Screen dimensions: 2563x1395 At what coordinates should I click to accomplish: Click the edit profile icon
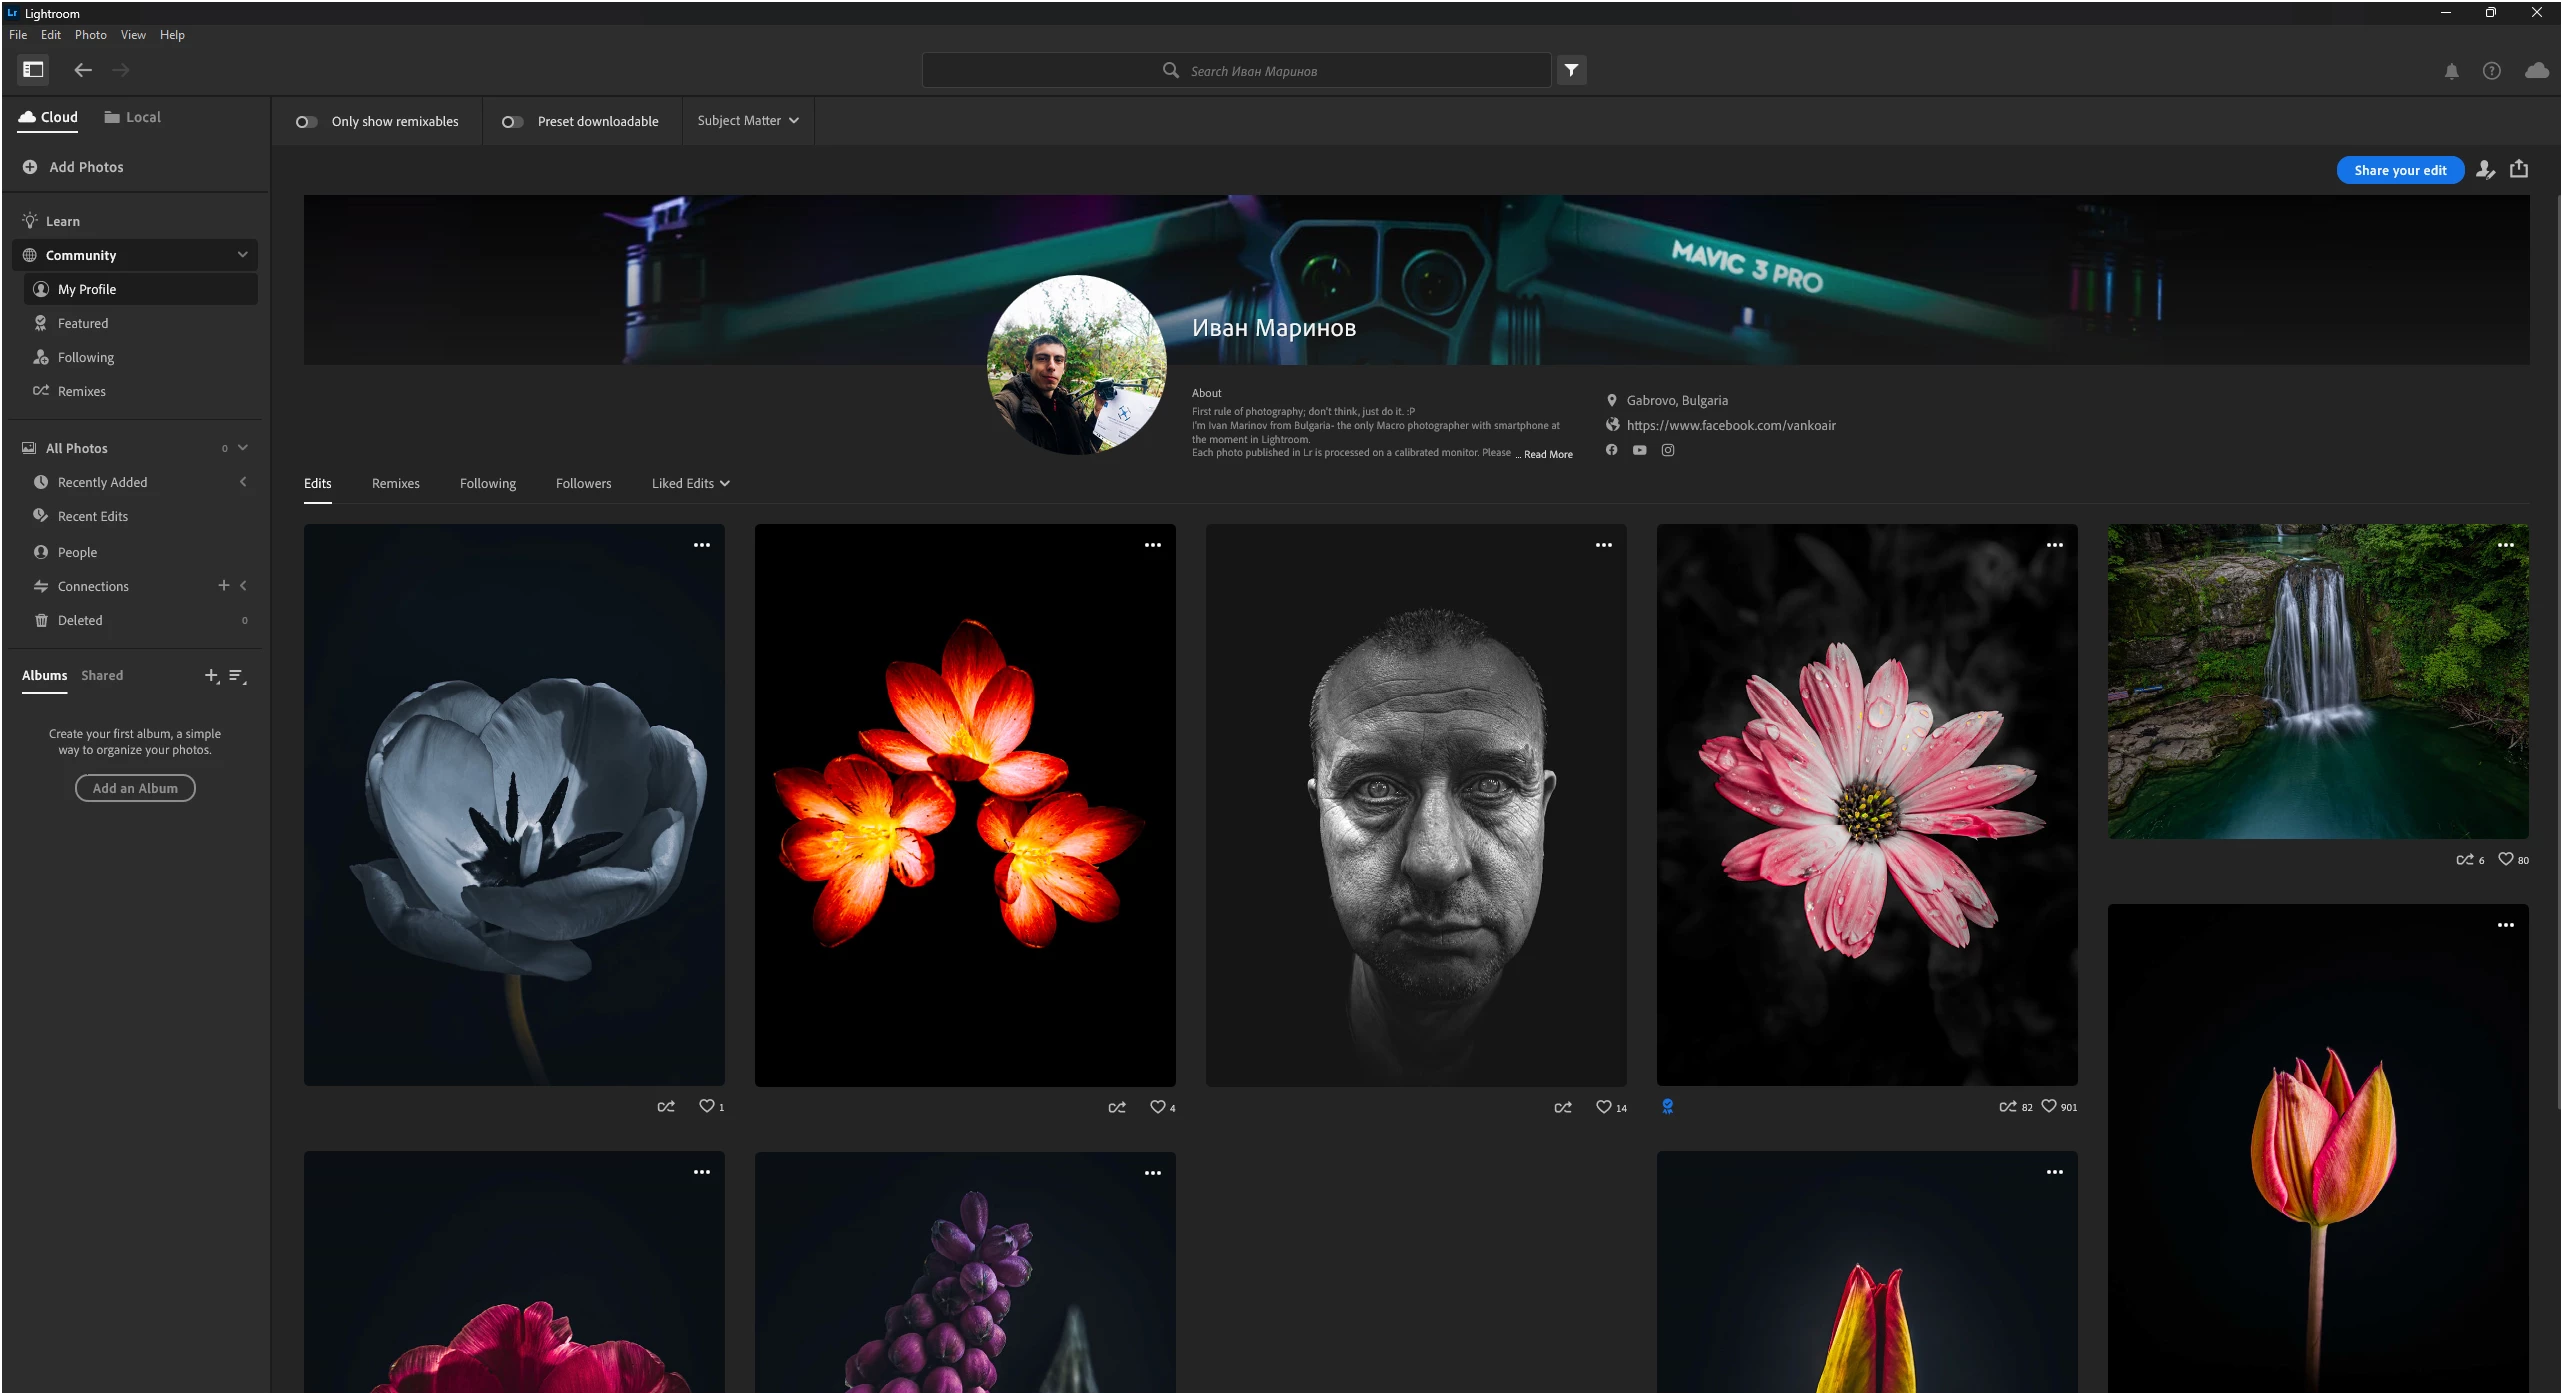(2485, 170)
